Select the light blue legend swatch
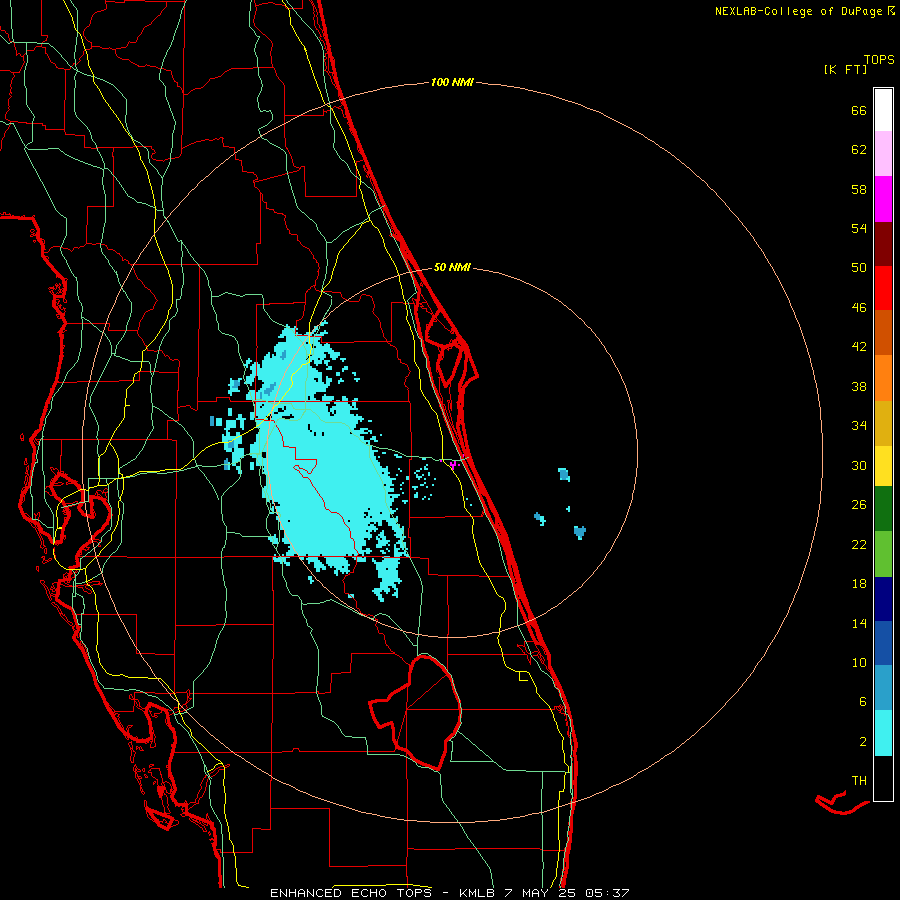900x900 pixels. coord(883,688)
